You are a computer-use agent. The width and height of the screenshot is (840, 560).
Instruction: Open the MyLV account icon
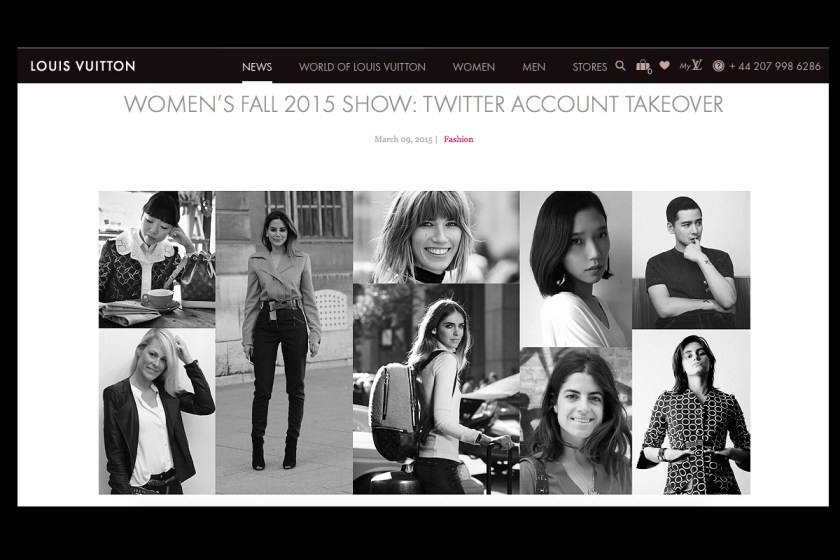691,65
